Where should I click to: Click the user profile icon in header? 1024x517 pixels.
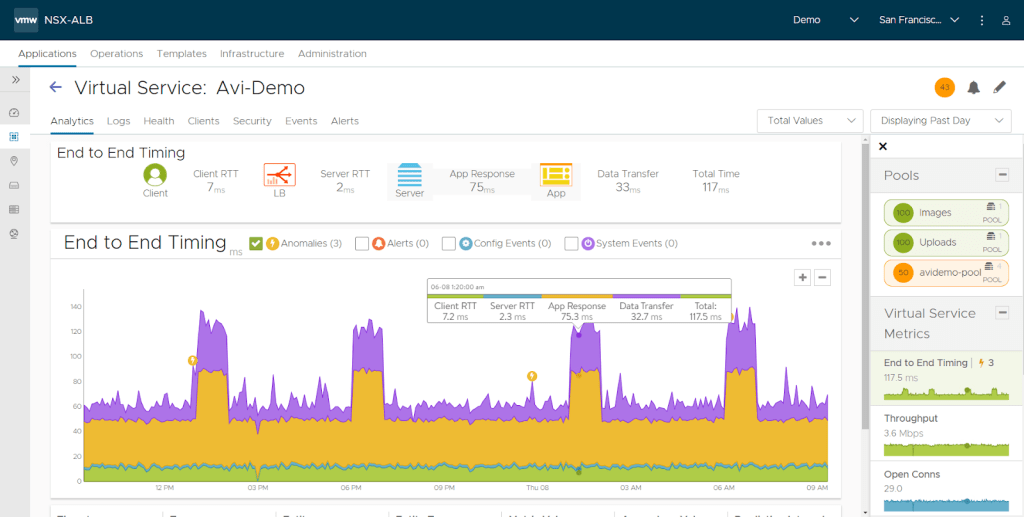click(1006, 20)
